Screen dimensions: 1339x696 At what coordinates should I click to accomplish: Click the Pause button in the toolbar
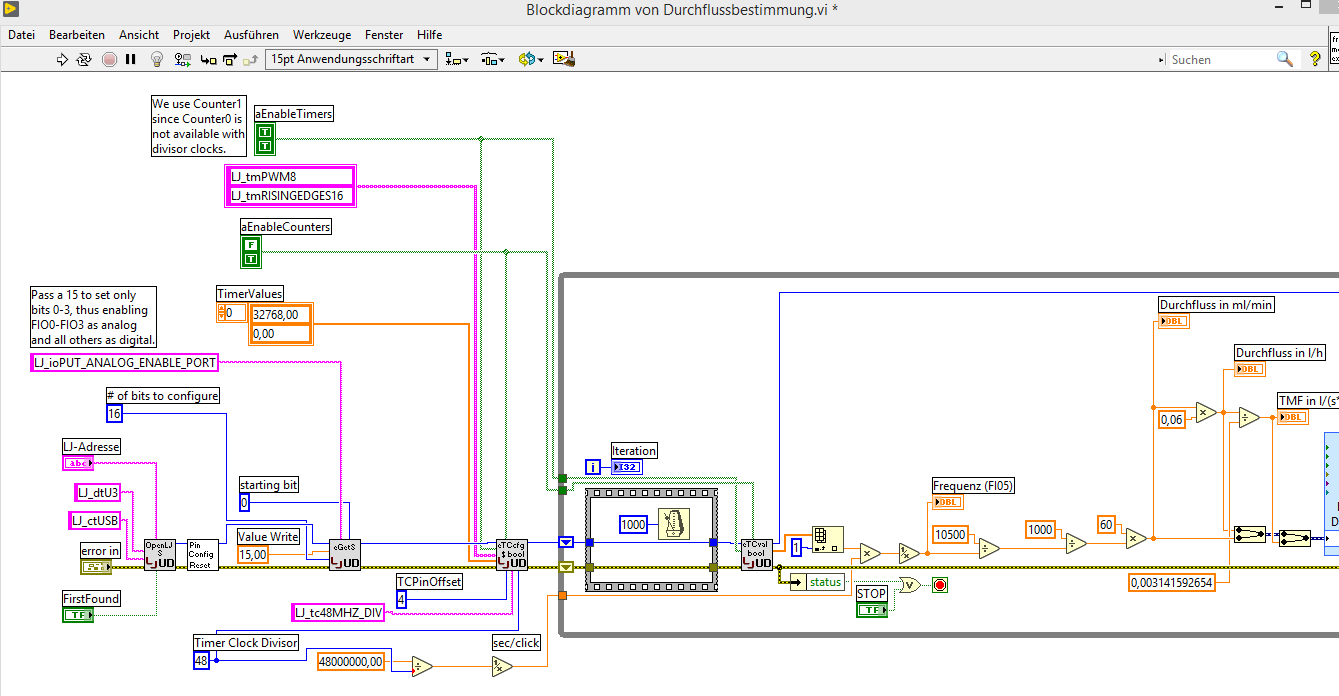pos(131,60)
